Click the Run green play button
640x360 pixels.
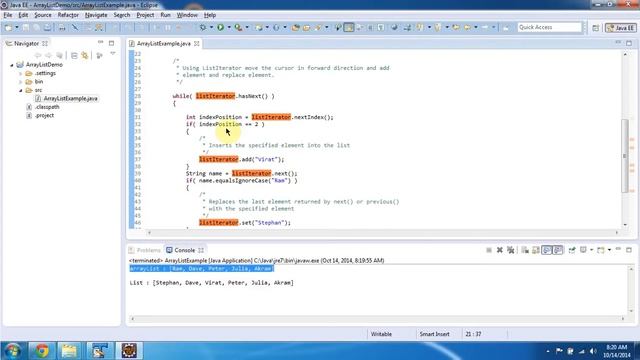[220, 27]
